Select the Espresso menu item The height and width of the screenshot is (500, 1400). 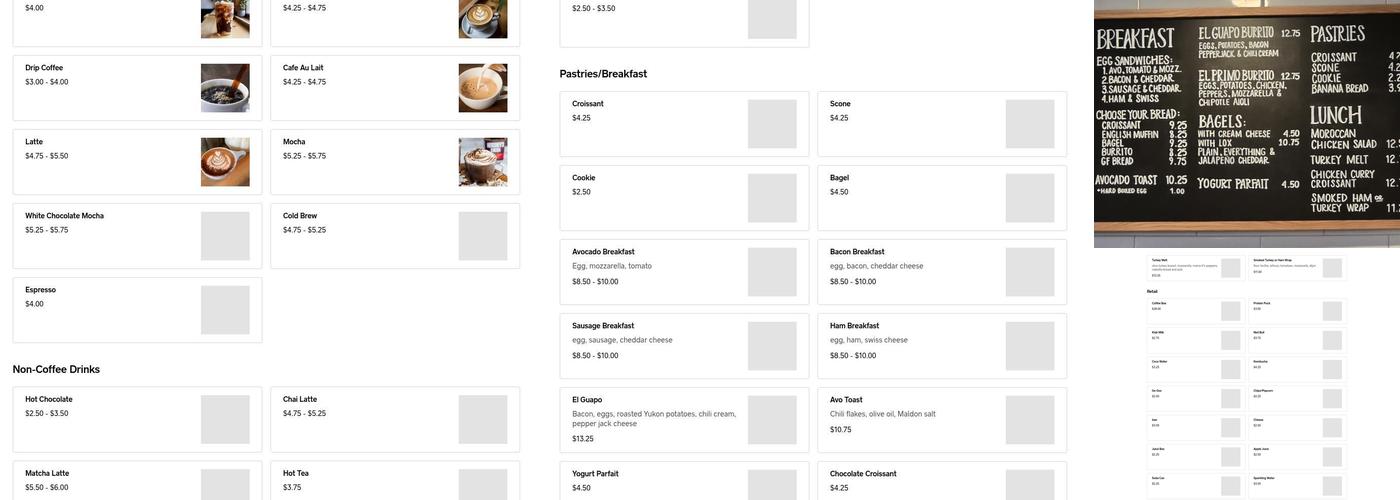137,310
